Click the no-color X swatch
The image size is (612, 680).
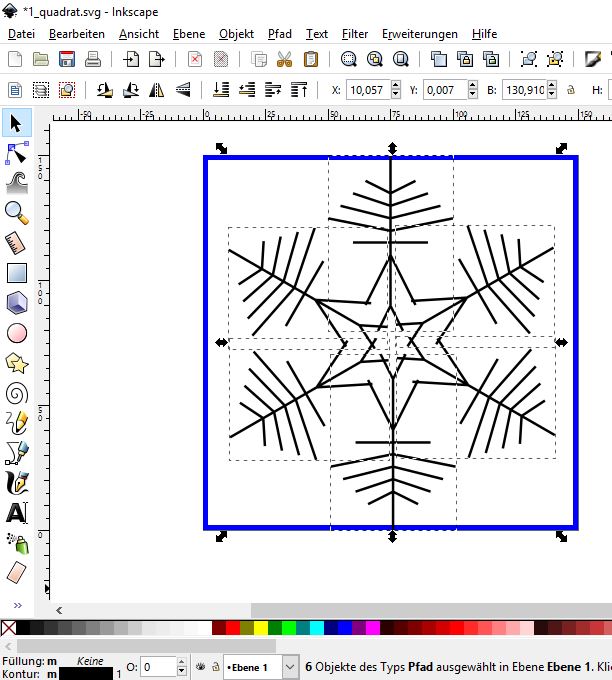tap(8, 628)
